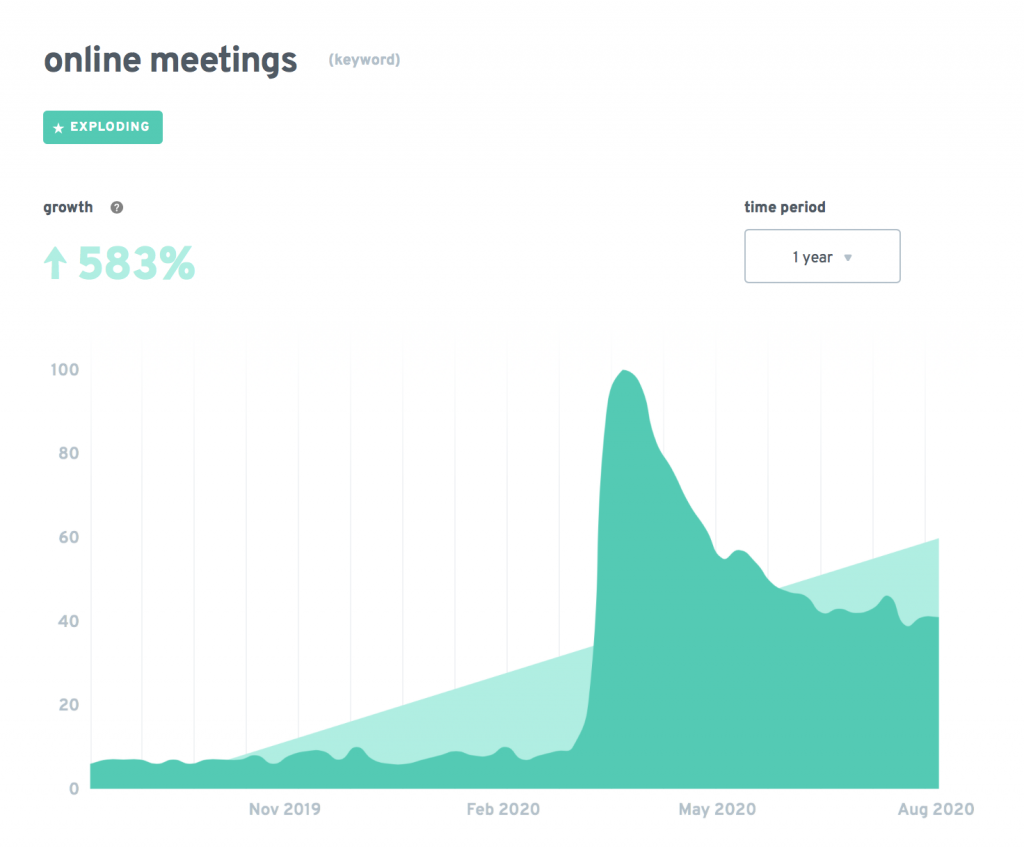1024x849 pixels.
Task: Click the 100 value on the y-axis
Action: [x=64, y=370]
